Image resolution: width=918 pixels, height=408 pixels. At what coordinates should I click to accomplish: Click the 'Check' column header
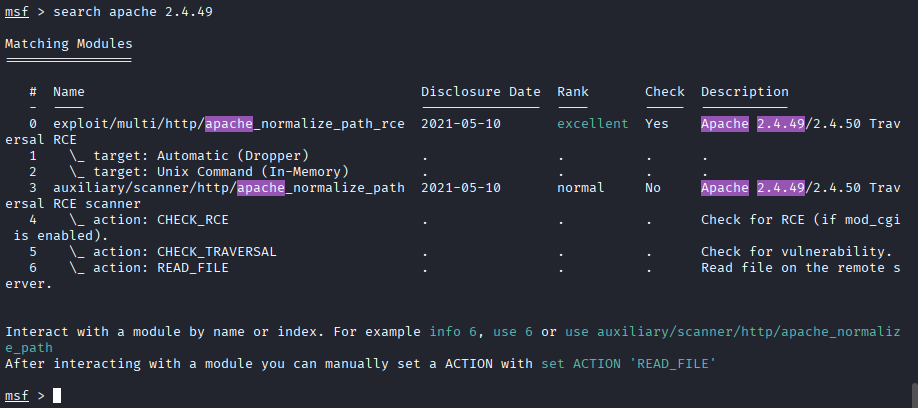point(664,92)
